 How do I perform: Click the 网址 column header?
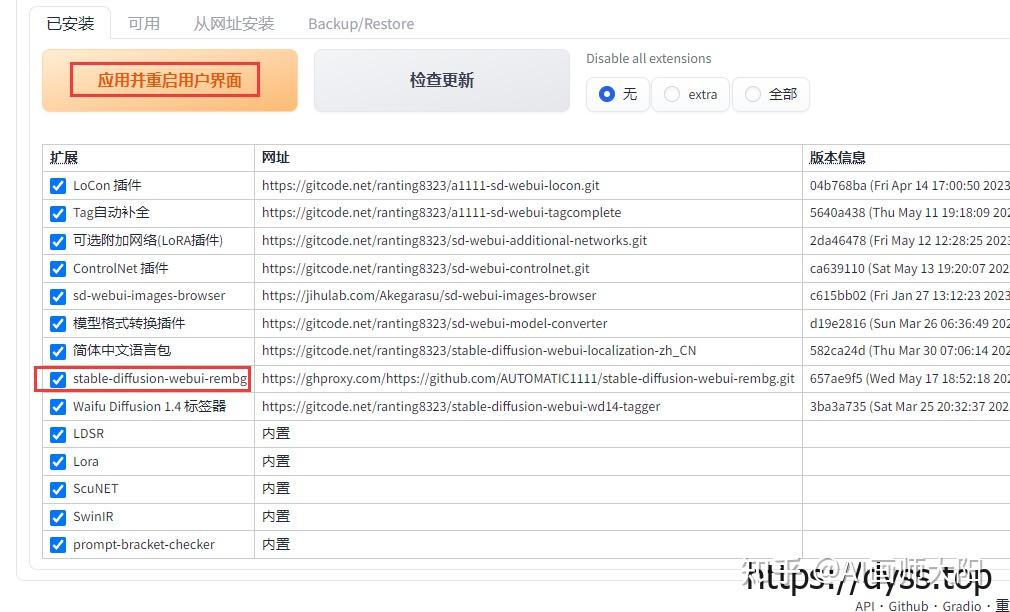point(276,158)
